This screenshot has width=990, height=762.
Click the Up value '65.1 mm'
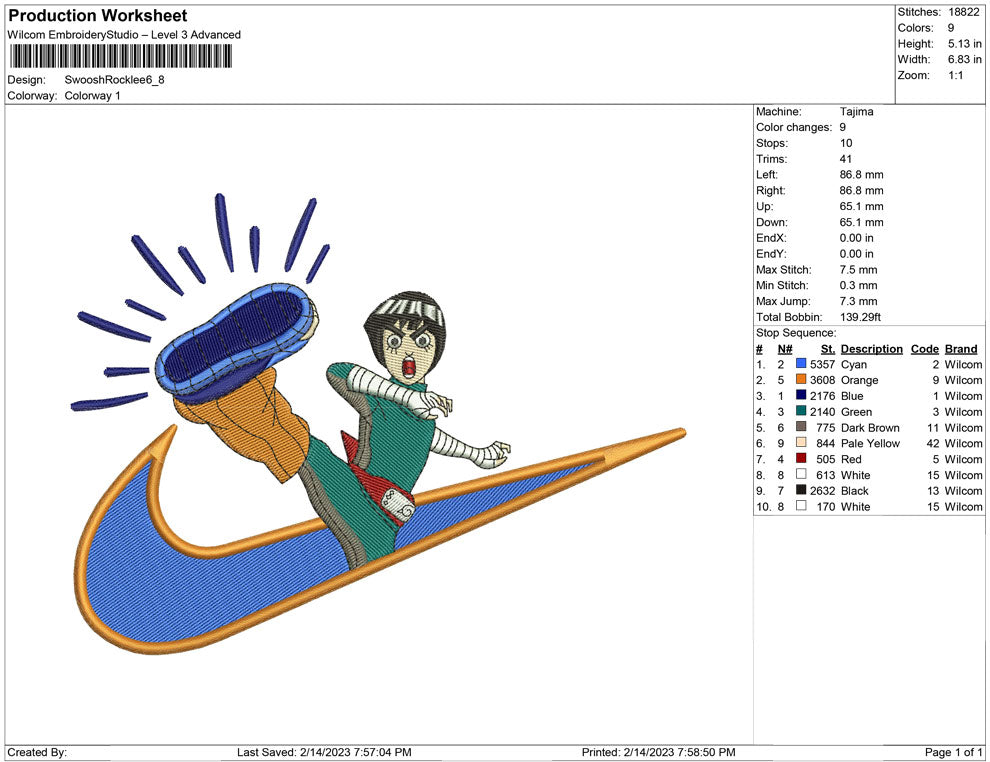(861, 206)
